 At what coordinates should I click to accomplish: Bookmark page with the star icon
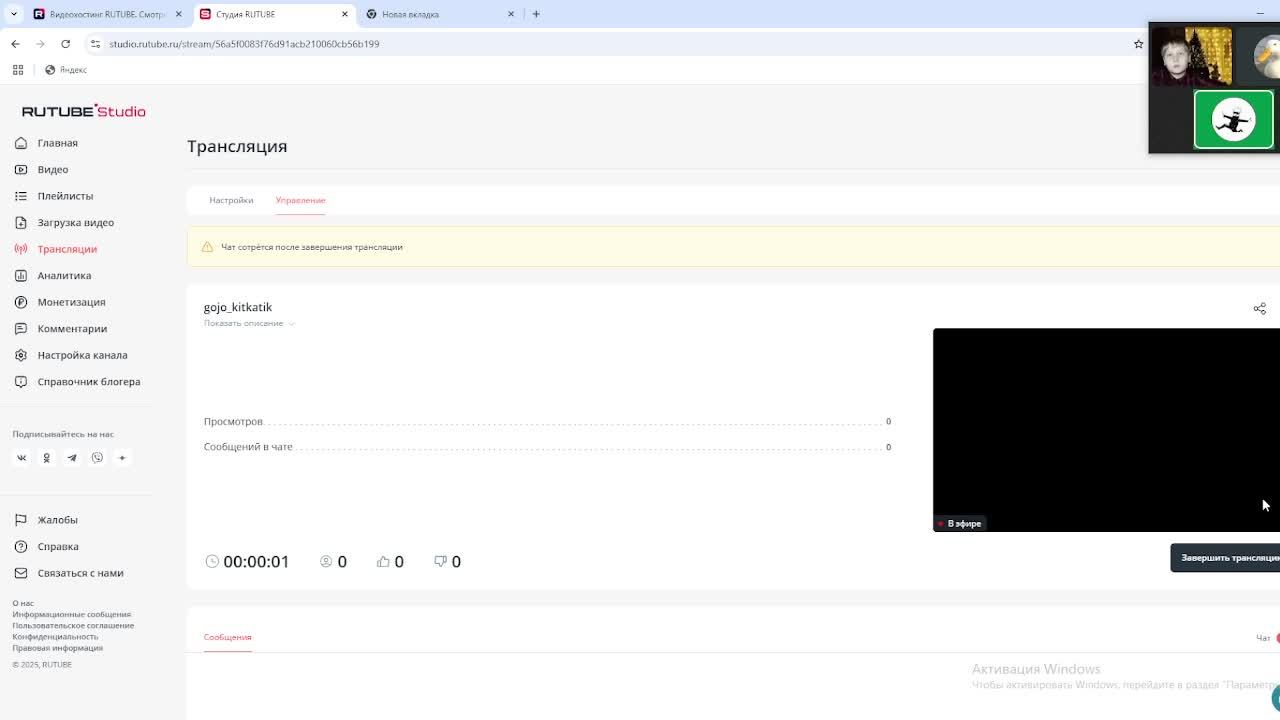(1138, 44)
